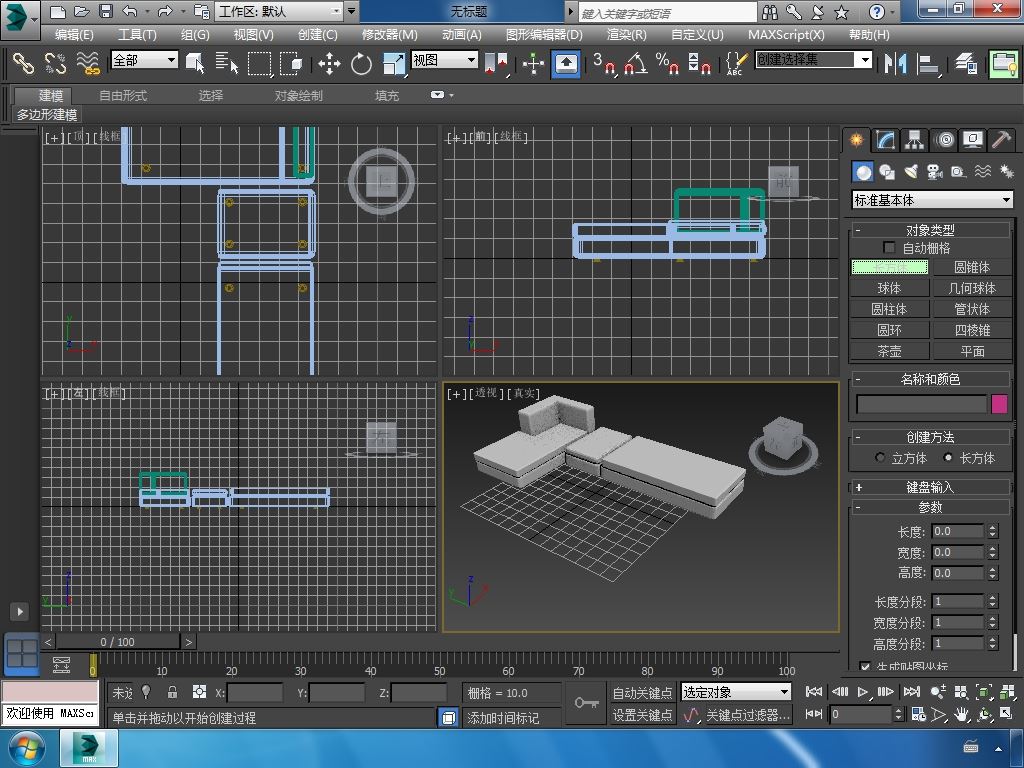Image resolution: width=1024 pixels, height=768 pixels.
Task: Click the 茶壶 object button
Action: [x=889, y=351]
